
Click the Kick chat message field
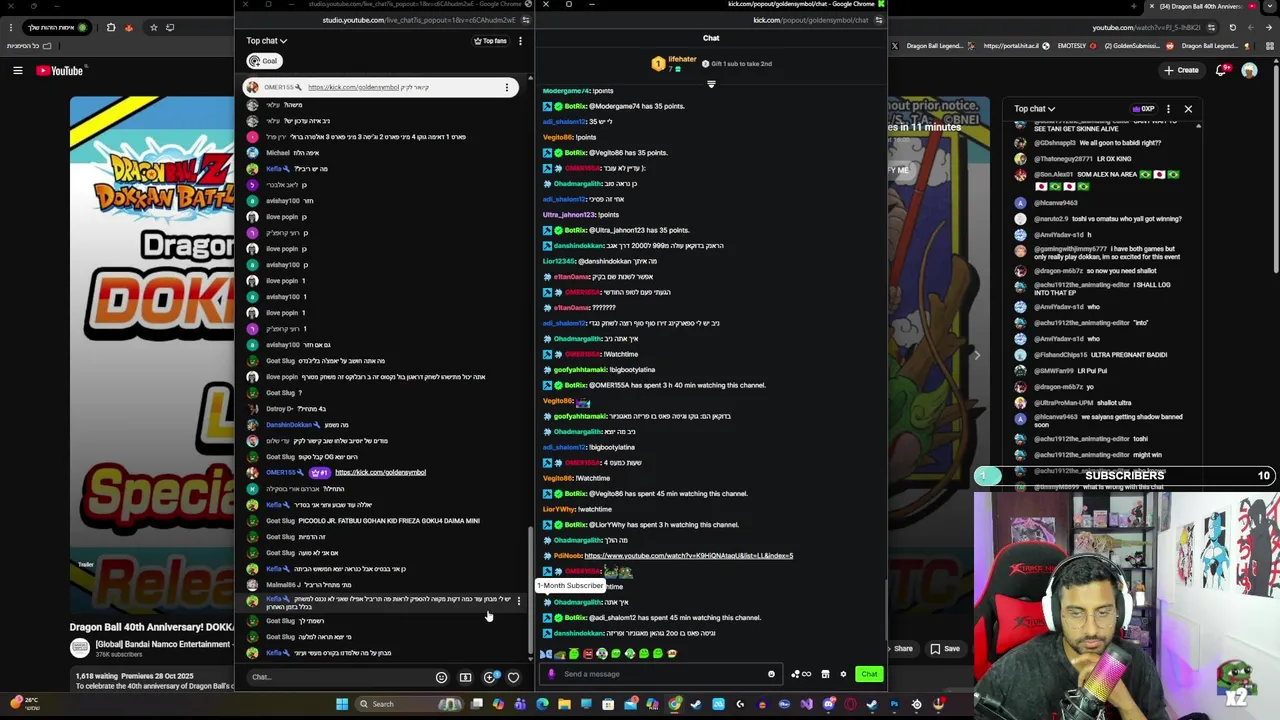pyautogui.click(x=660, y=674)
